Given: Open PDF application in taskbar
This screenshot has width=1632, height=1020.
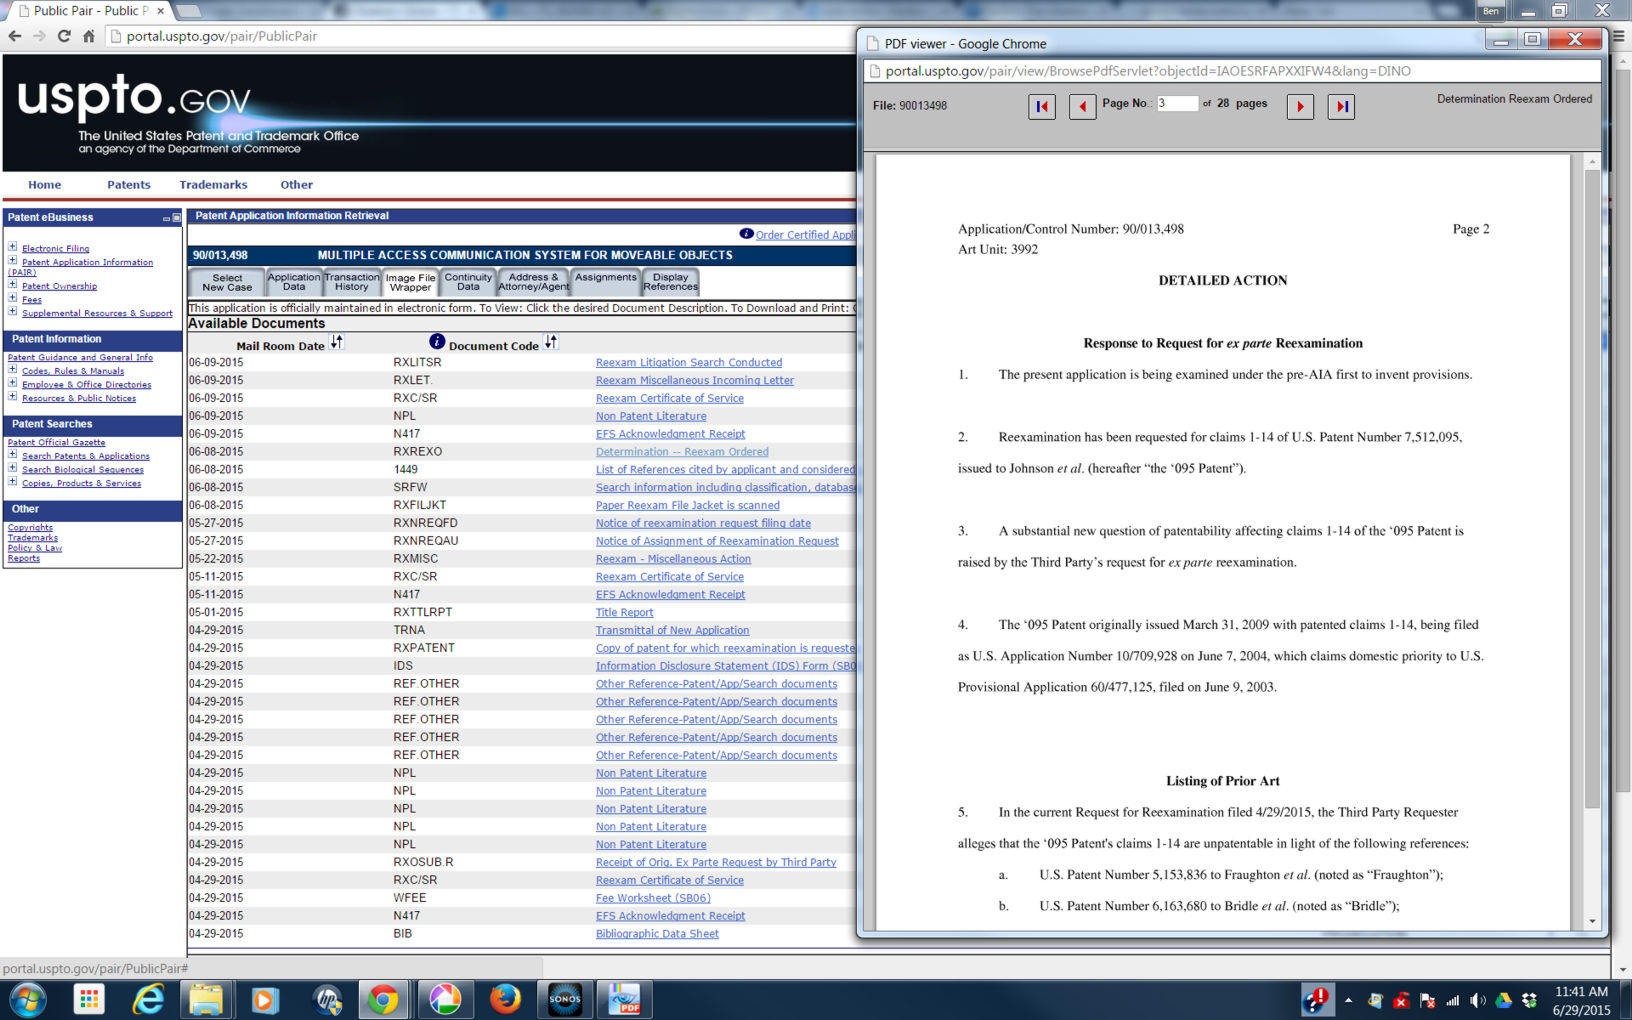Looking at the screenshot, I should tap(625, 999).
